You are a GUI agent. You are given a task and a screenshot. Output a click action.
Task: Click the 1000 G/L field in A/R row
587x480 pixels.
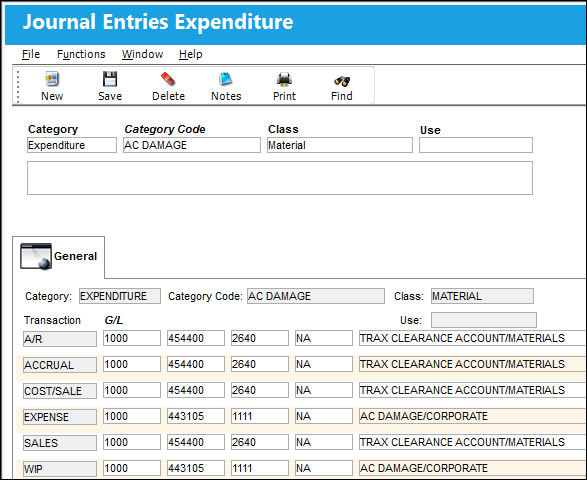[x=132, y=338]
